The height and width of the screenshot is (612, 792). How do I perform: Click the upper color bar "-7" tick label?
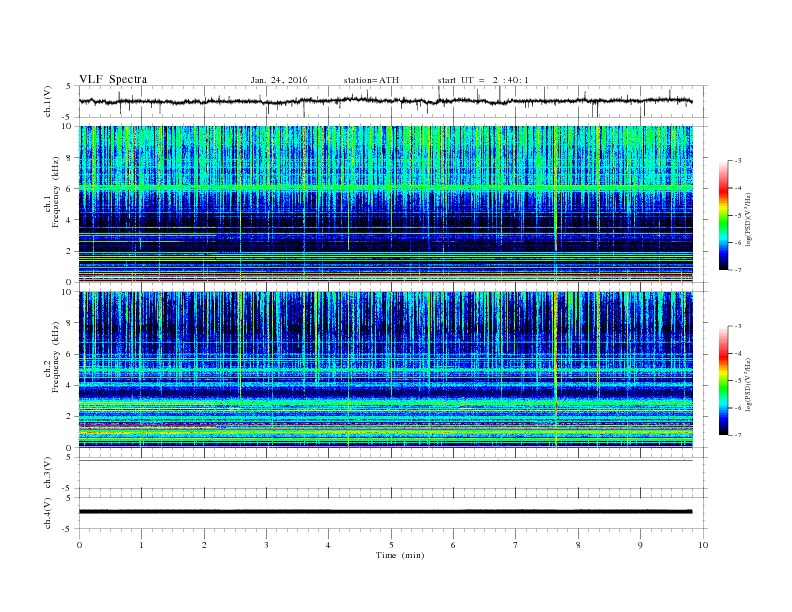click(x=738, y=270)
